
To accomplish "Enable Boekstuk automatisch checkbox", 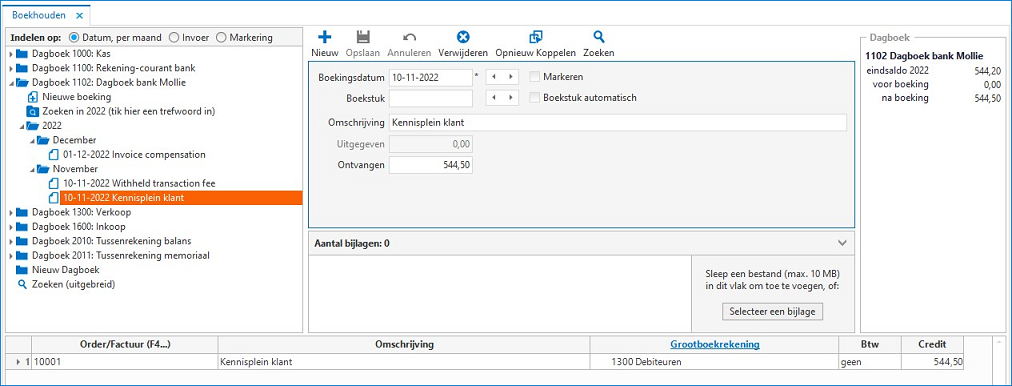I will (x=534, y=98).
